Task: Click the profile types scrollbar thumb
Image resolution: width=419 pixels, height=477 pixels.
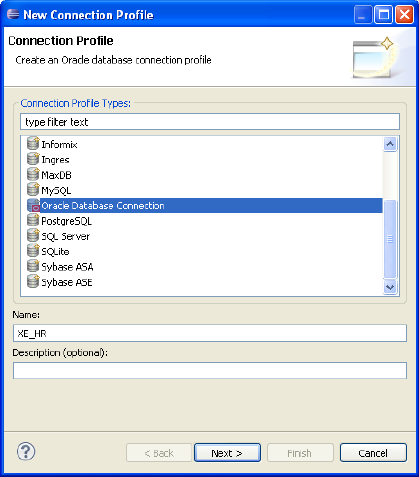Action: tap(390, 239)
